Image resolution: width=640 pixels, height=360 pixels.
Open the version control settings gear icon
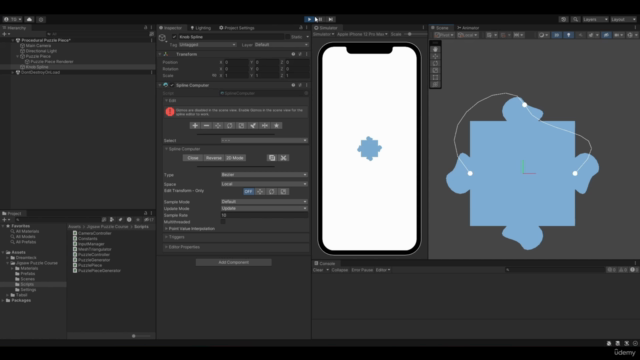[x=41, y=19]
